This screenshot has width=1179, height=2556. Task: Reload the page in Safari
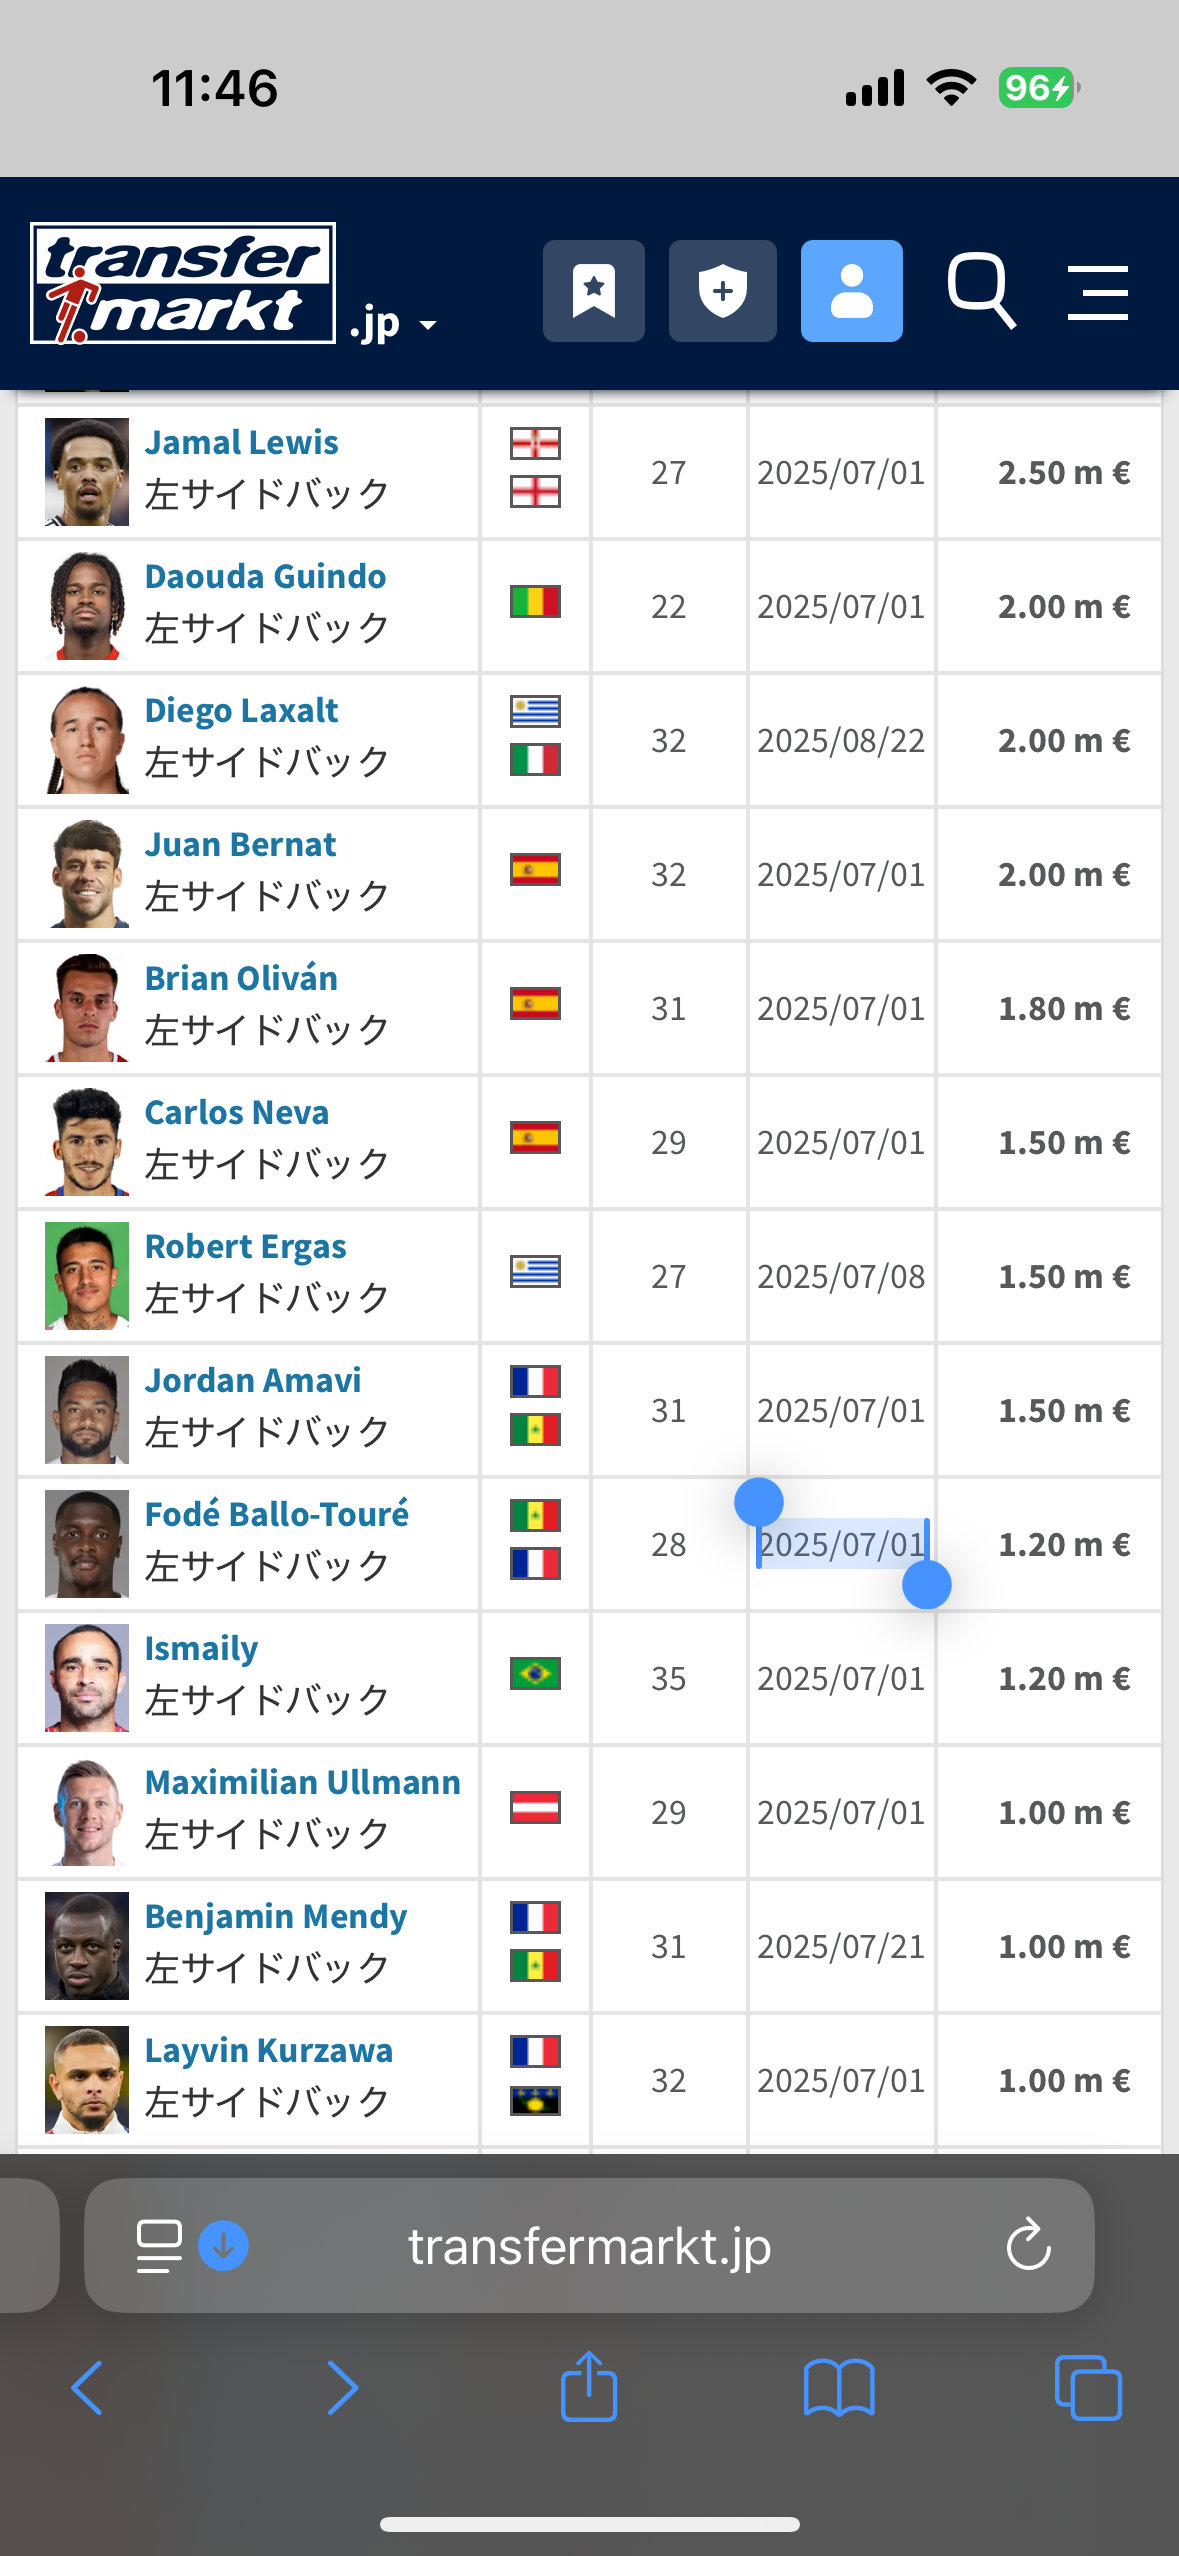(1028, 2246)
